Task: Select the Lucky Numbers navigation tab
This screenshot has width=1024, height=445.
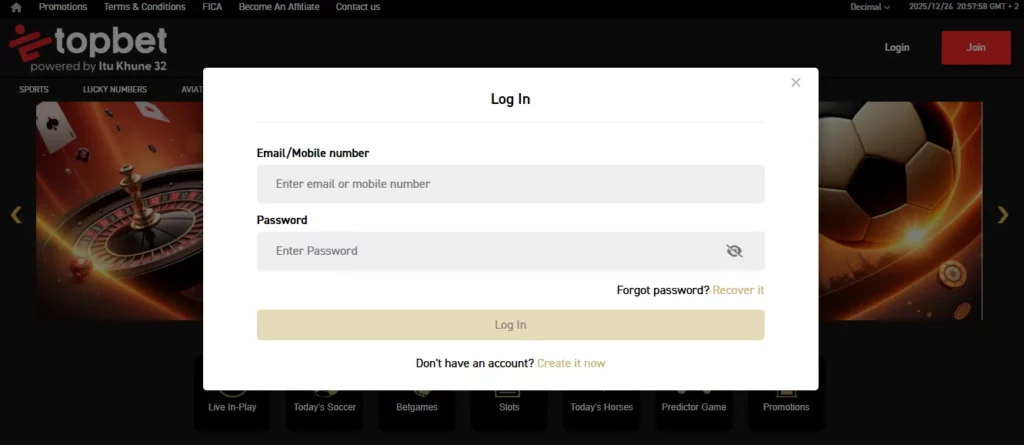Action: 114,89
